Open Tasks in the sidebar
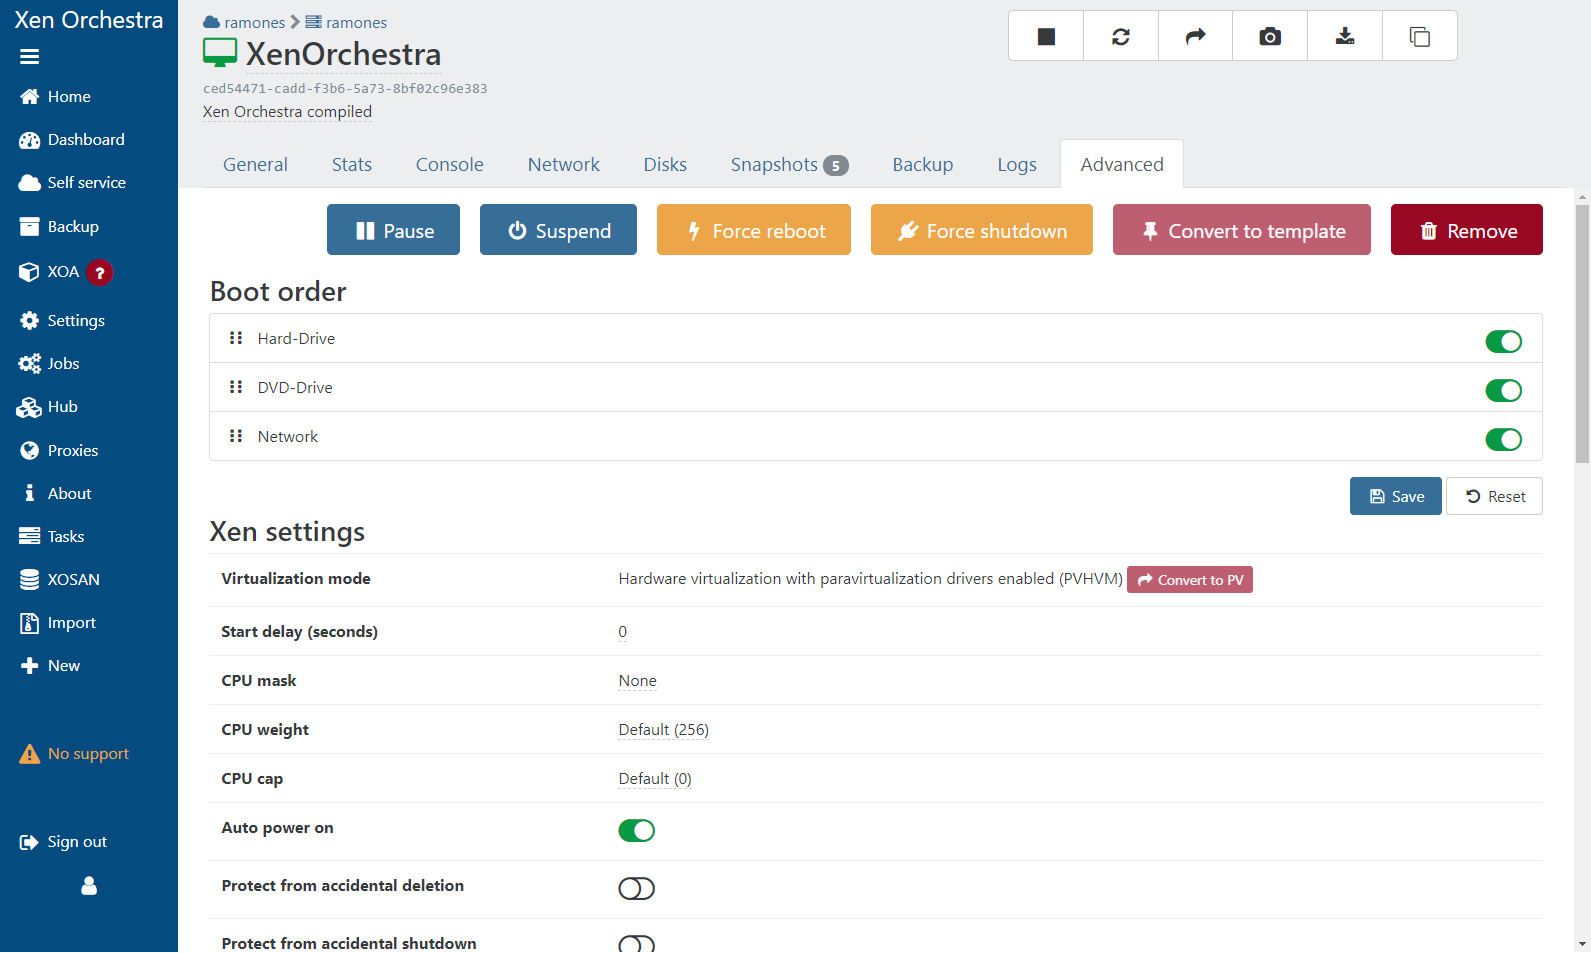 pos(52,537)
